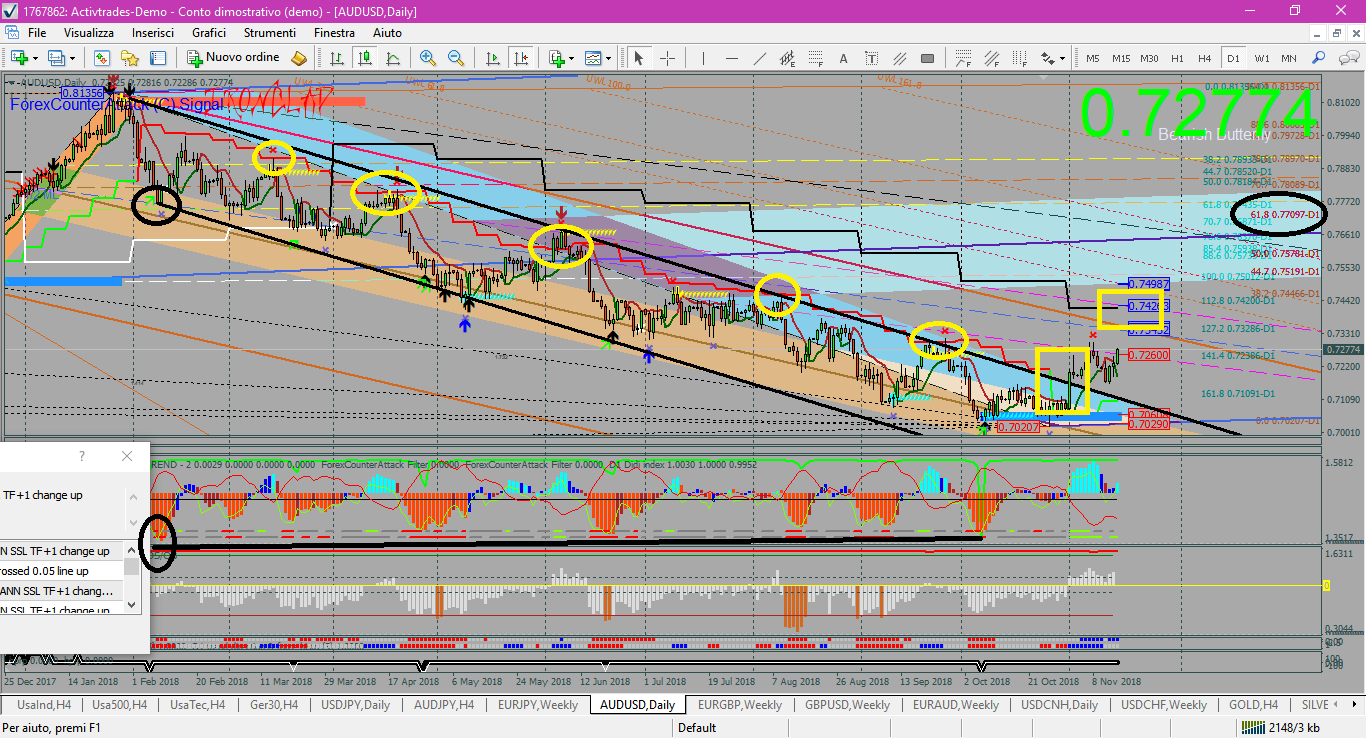Image resolution: width=1366 pixels, height=738 pixels.
Task: Open the File menu
Action: click(37, 33)
